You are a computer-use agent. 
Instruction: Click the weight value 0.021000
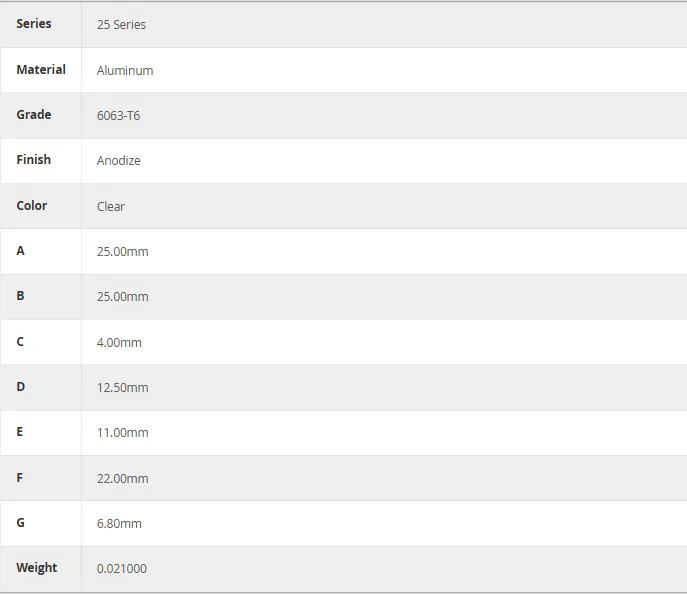click(x=122, y=569)
